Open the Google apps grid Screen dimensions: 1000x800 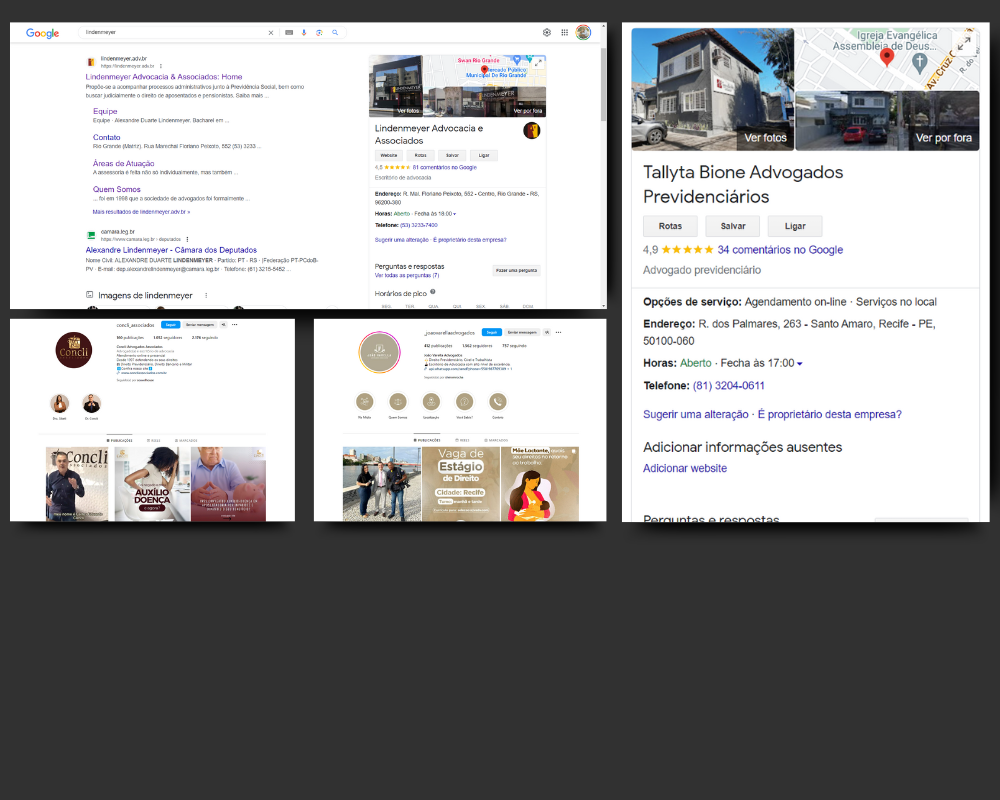click(564, 33)
